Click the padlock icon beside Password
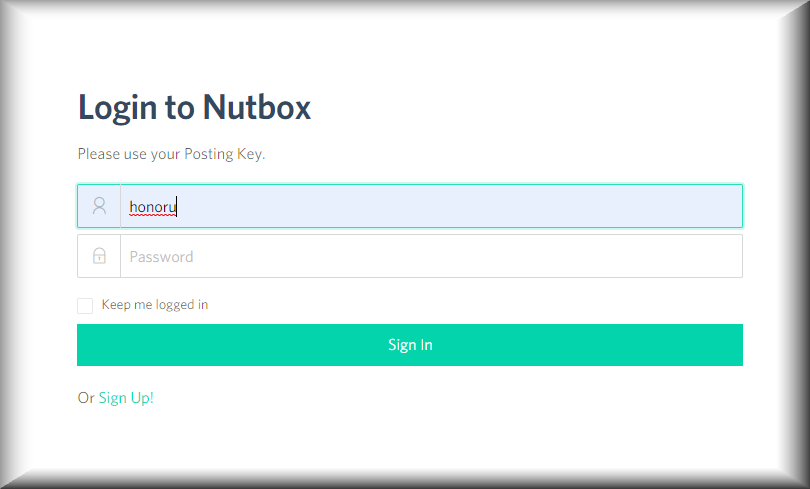The height and width of the screenshot is (489, 810). tap(99, 256)
